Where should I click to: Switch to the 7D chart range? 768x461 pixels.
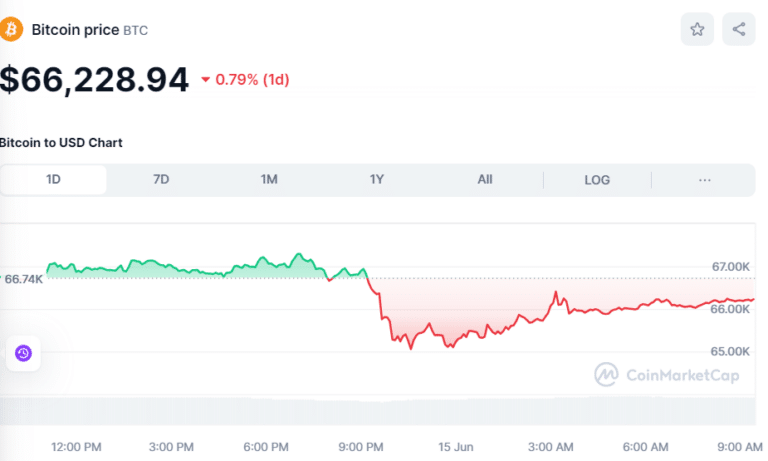pyautogui.click(x=161, y=180)
